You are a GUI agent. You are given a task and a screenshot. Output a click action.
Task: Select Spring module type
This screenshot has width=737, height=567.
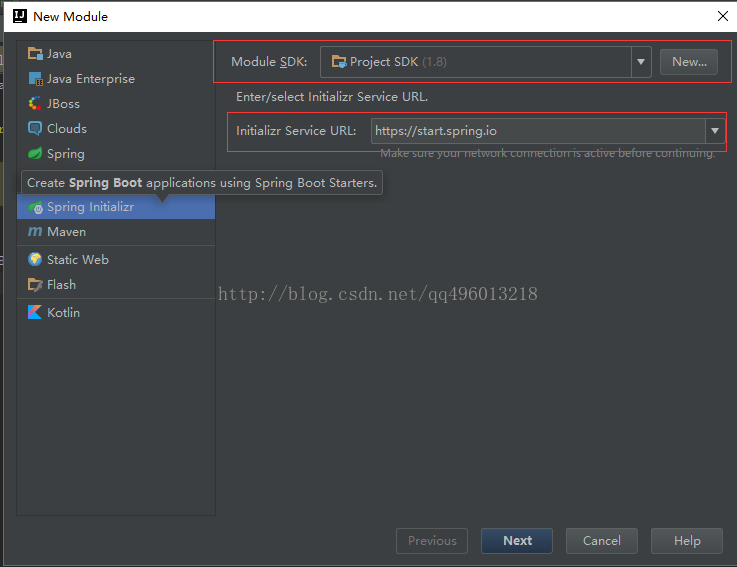coord(116,153)
